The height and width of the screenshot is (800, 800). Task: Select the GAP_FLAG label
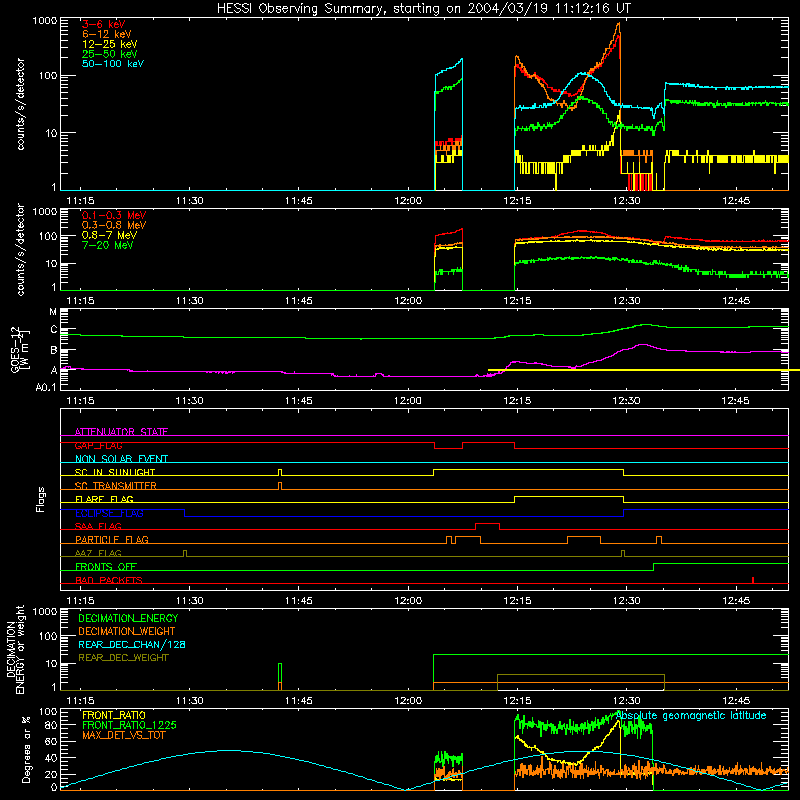98,445
